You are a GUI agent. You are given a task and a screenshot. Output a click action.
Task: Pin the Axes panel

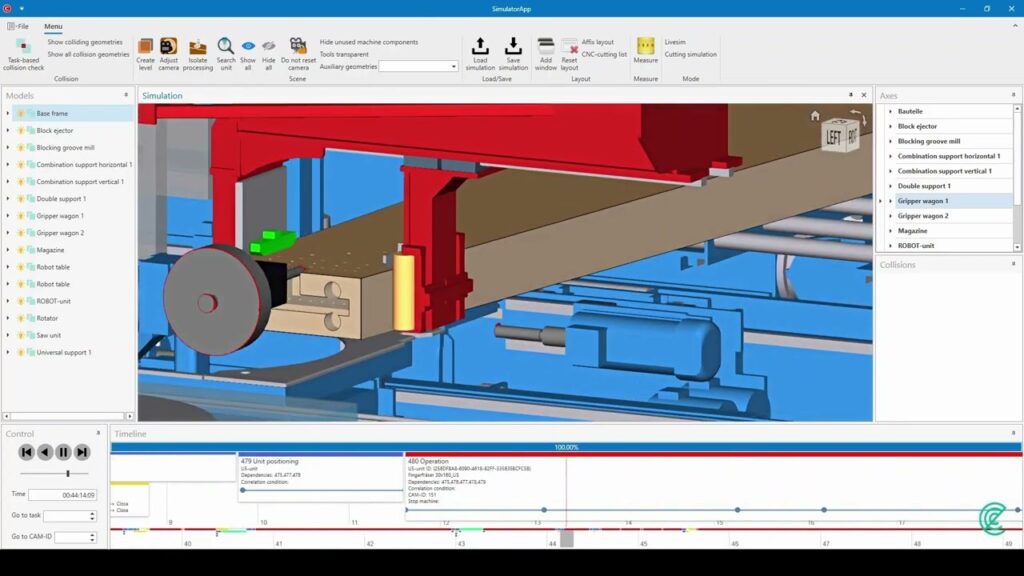pyautogui.click(x=1014, y=95)
